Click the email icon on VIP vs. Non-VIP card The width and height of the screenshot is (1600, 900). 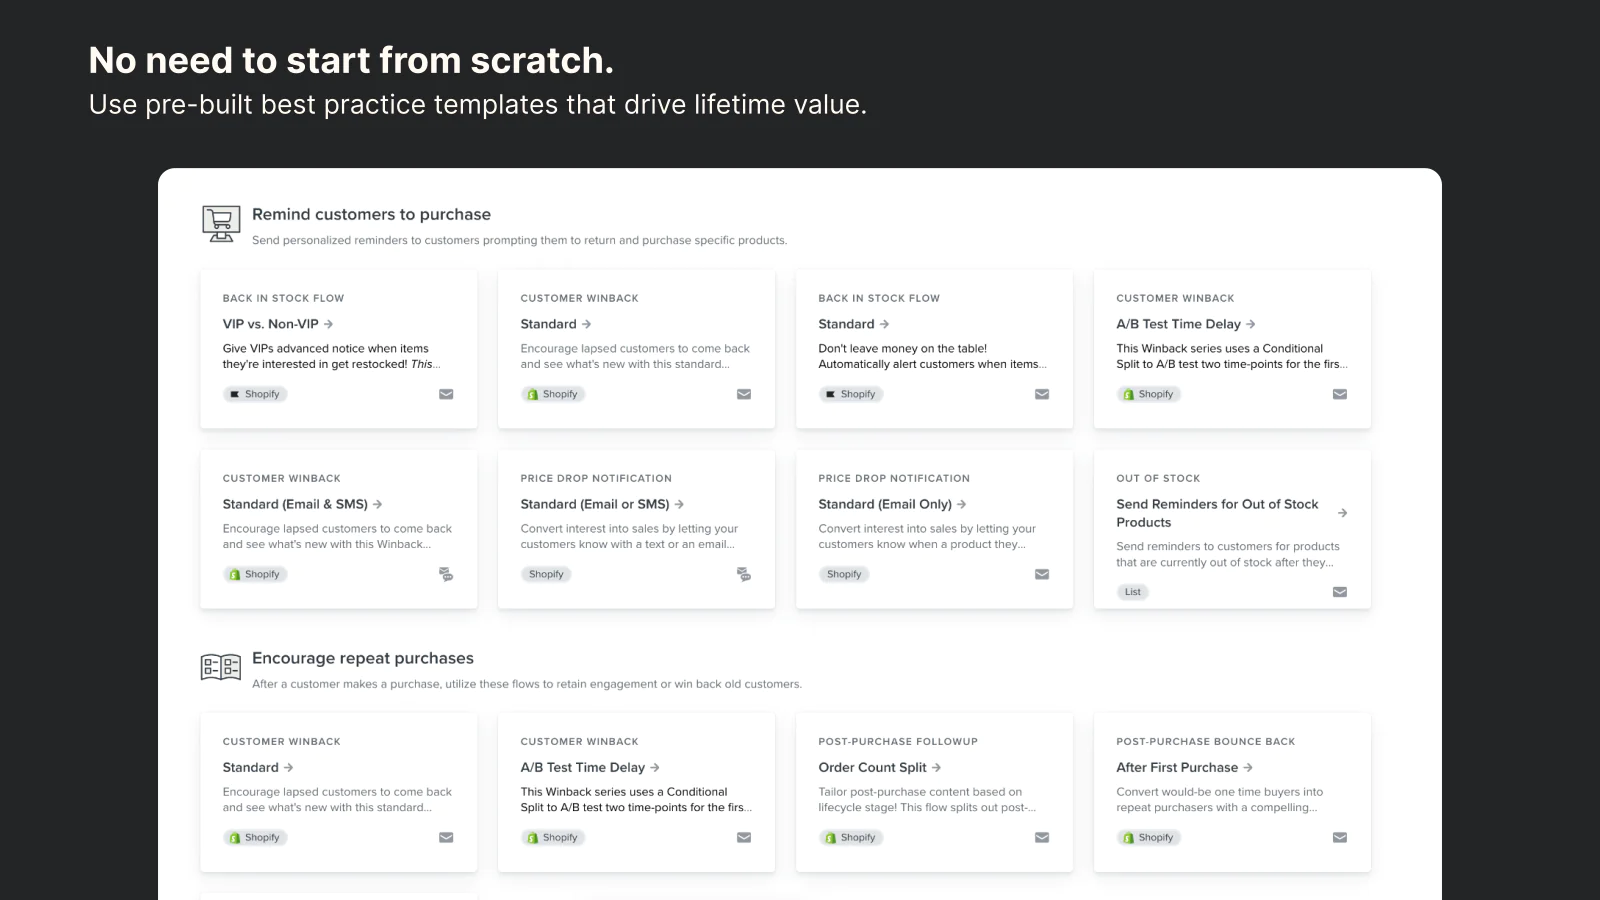click(446, 394)
